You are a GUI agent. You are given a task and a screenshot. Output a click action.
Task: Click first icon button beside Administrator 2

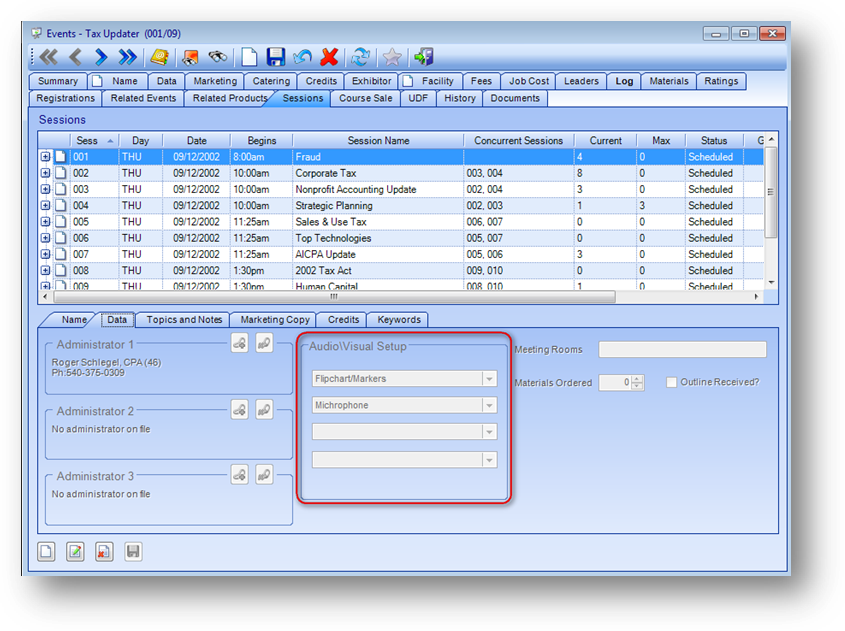(240, 410)
